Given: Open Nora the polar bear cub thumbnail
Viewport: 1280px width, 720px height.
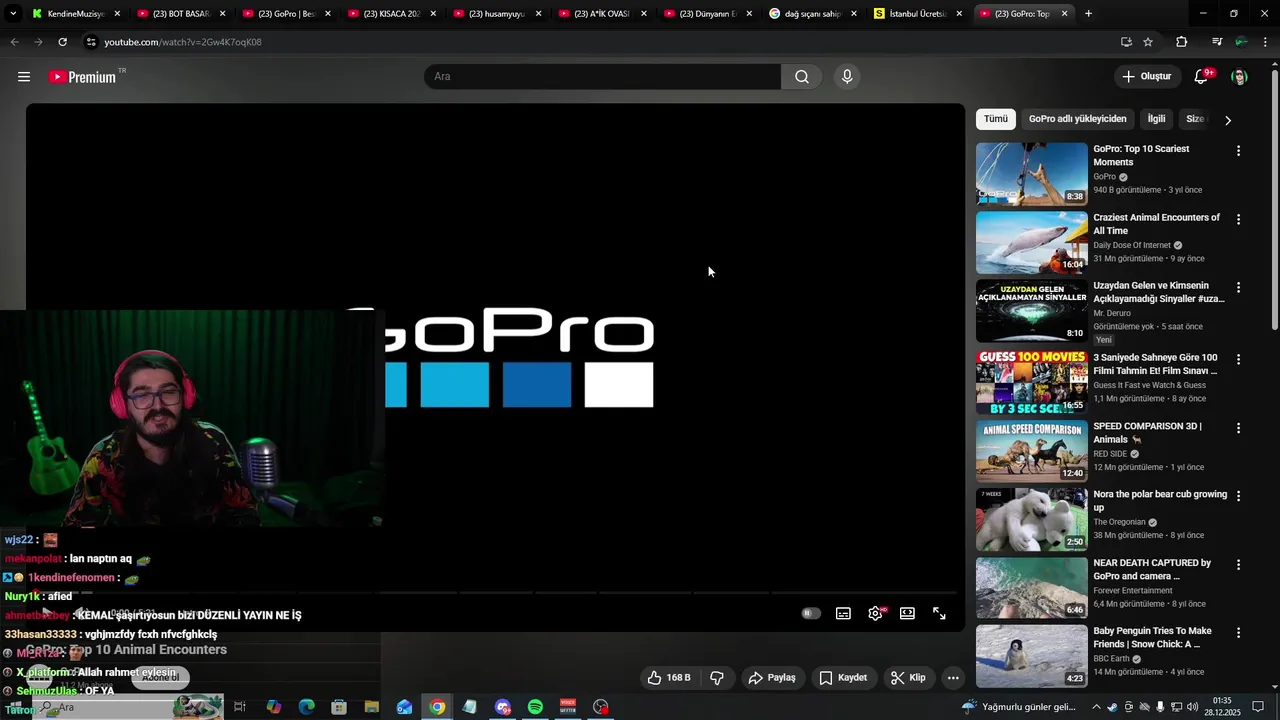Looking at the screenshot, I should (1031, 520).
